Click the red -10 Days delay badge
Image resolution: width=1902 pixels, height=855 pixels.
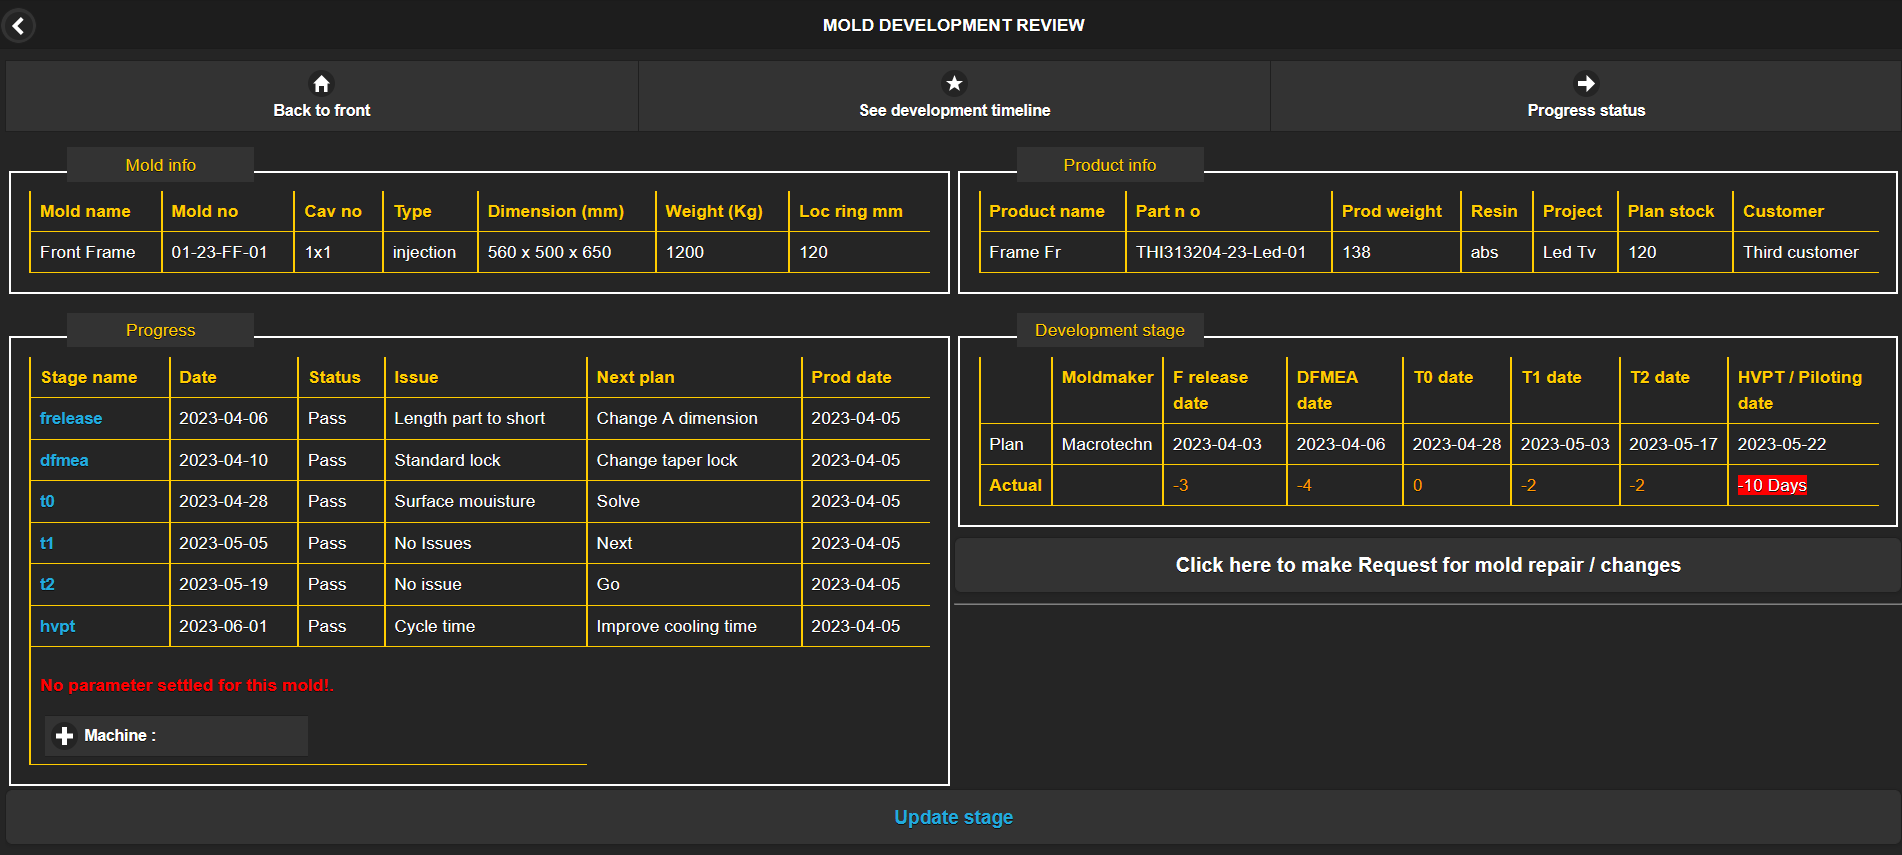[x=1771, y=485]
